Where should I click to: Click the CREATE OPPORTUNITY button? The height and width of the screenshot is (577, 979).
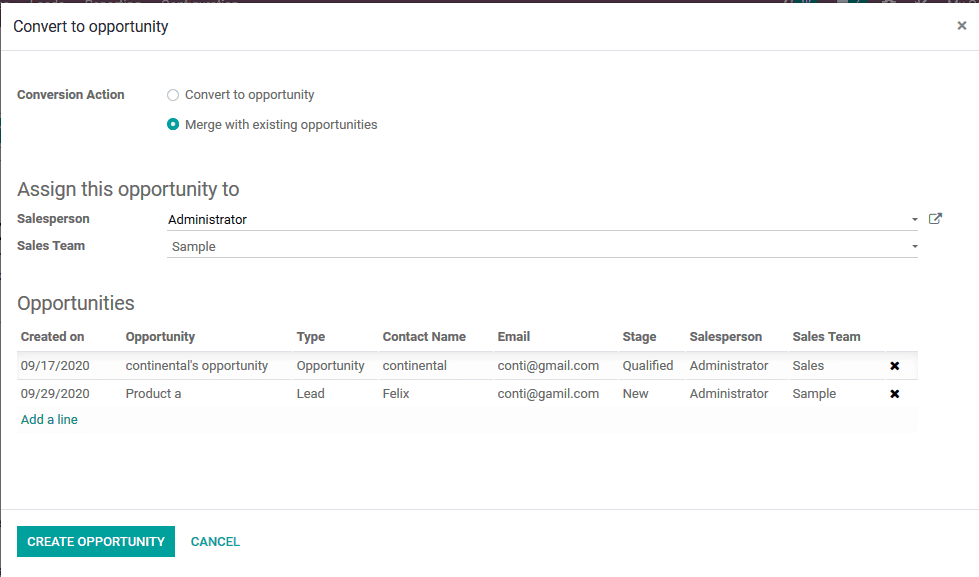(x=95, y=541)
